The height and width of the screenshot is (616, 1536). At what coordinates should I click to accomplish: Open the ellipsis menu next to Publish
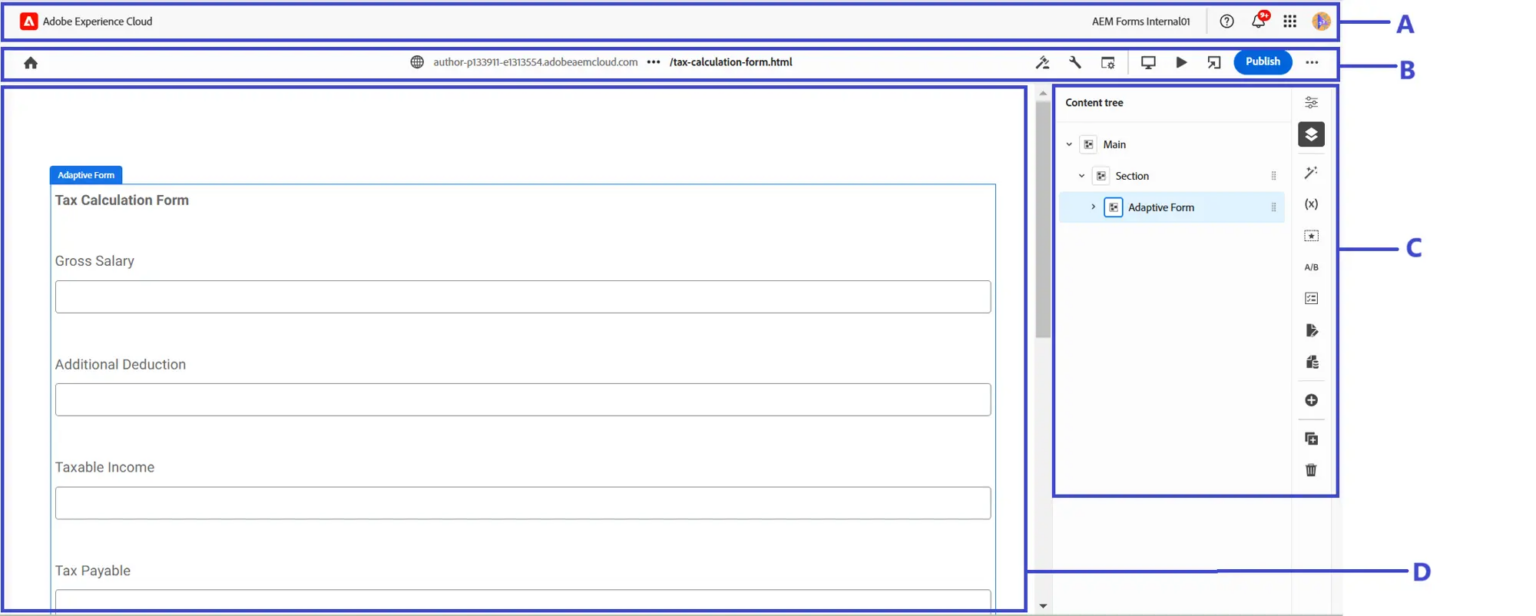click(x=1312, y=62)
